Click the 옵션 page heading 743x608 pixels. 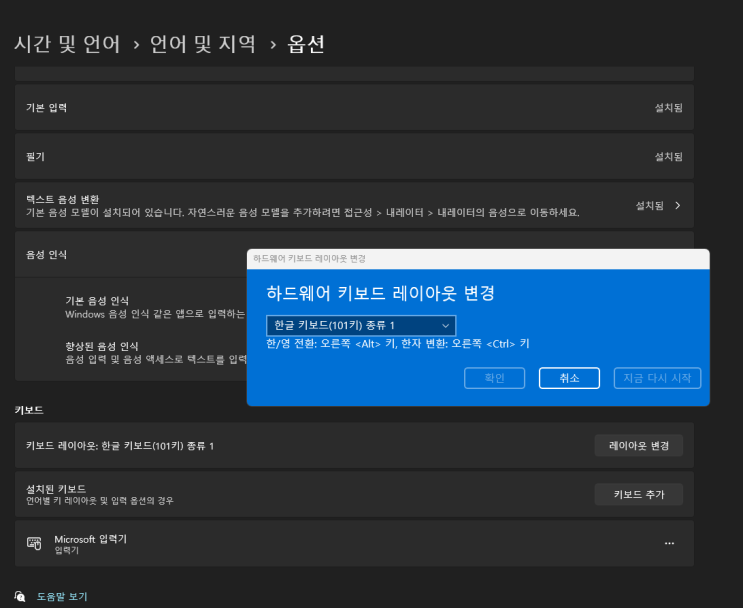pyautogui.click(x=306, y=44)
